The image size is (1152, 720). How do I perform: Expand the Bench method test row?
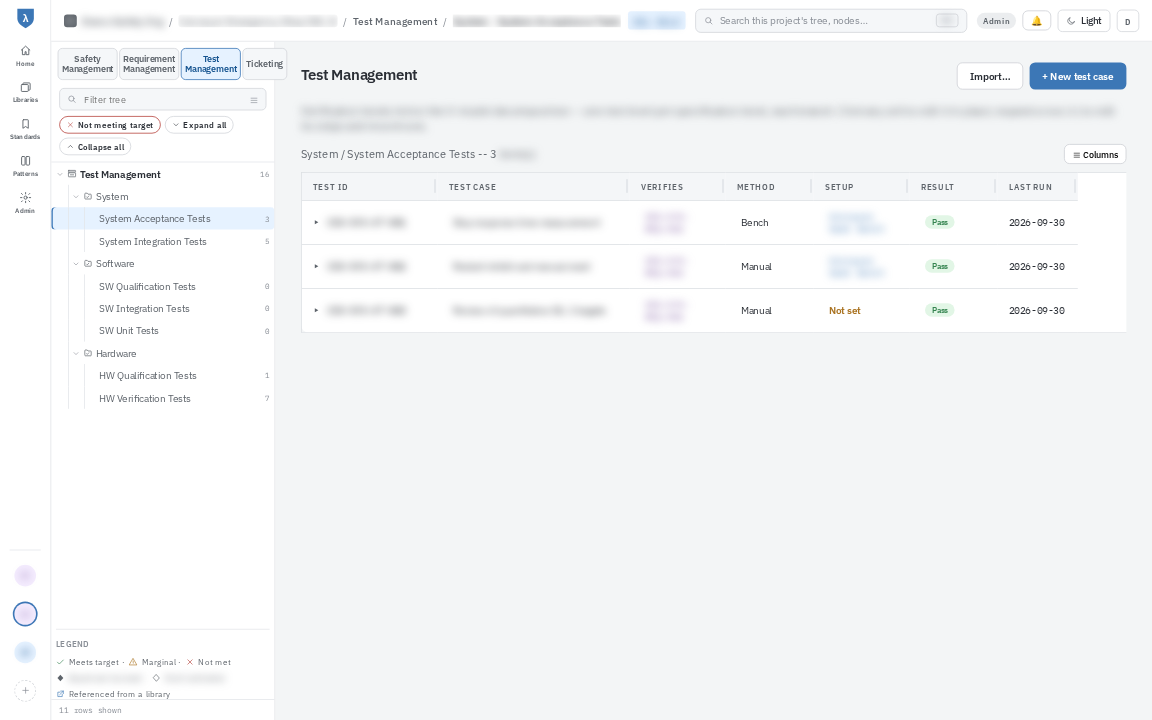(x=317, y=223)
